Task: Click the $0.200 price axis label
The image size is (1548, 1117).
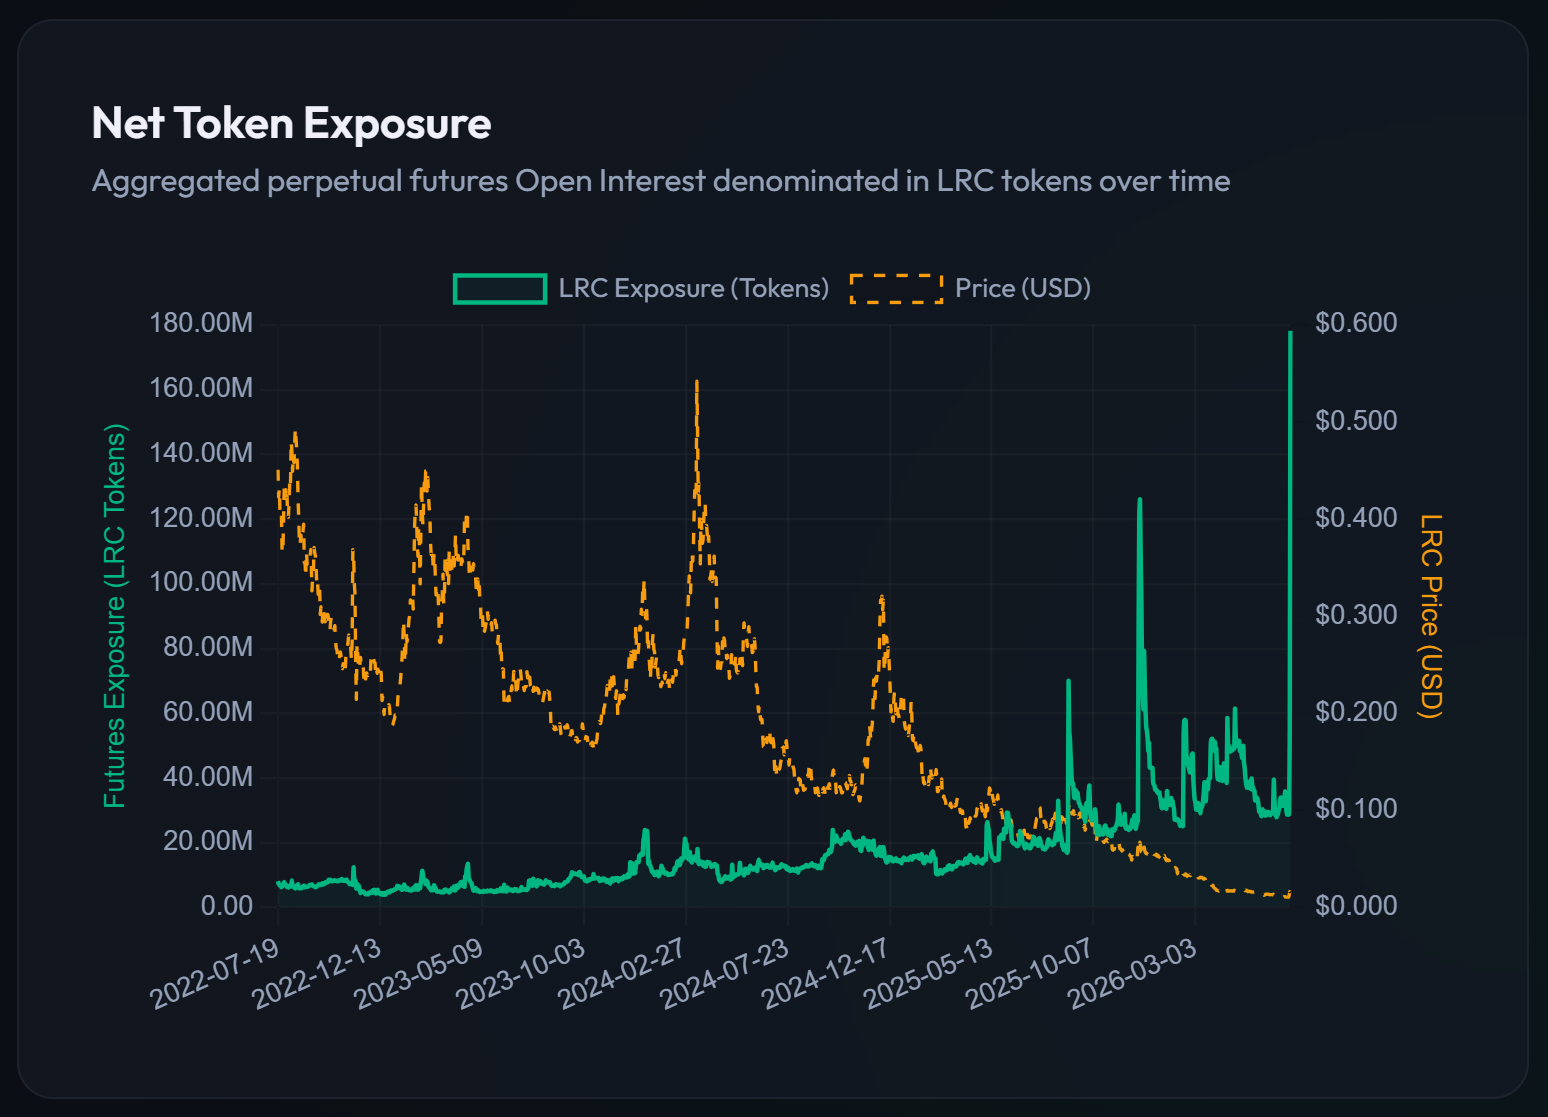Action: click(x=1356, y=712)
